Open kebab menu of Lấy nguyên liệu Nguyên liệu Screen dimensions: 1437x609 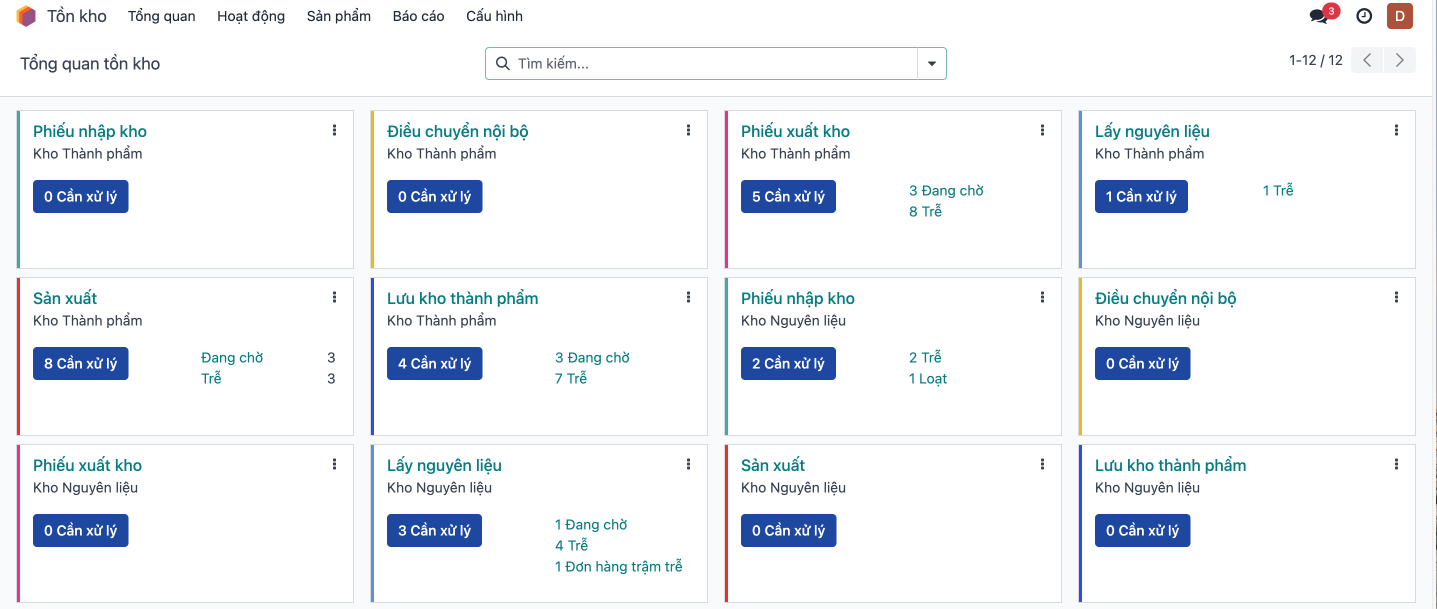[688, 465]
